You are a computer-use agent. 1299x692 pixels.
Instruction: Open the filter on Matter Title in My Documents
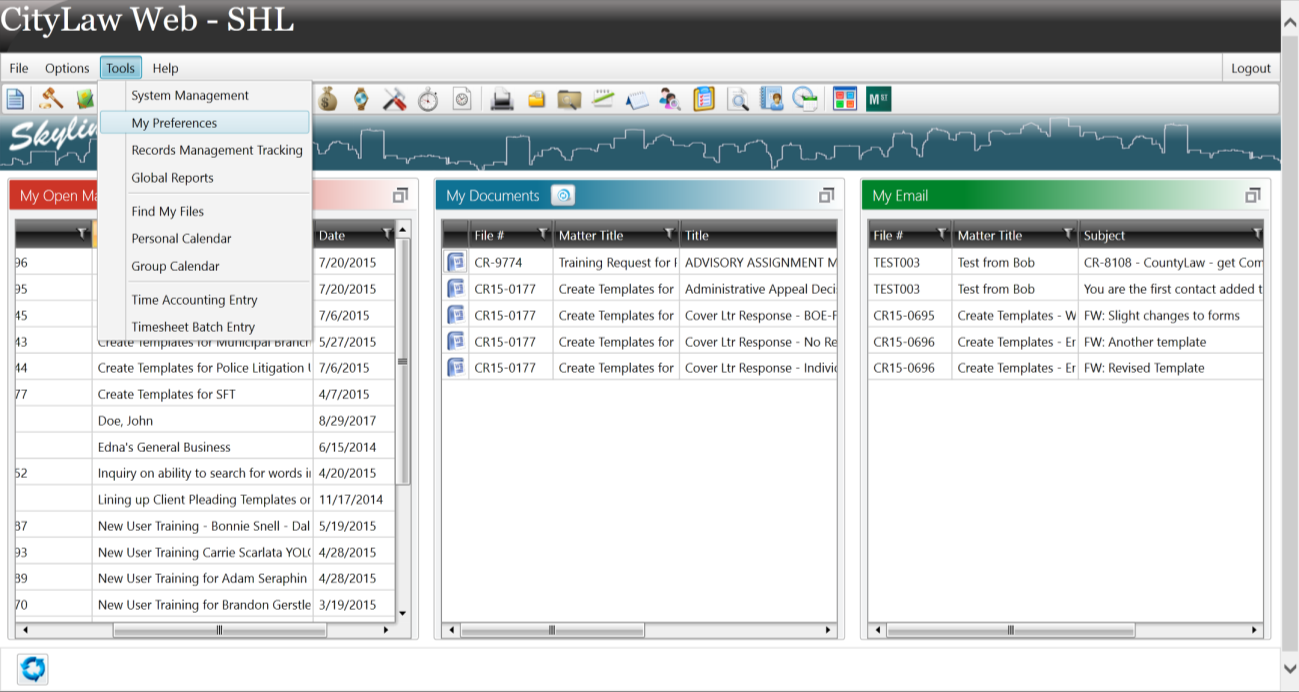point(668,235)
